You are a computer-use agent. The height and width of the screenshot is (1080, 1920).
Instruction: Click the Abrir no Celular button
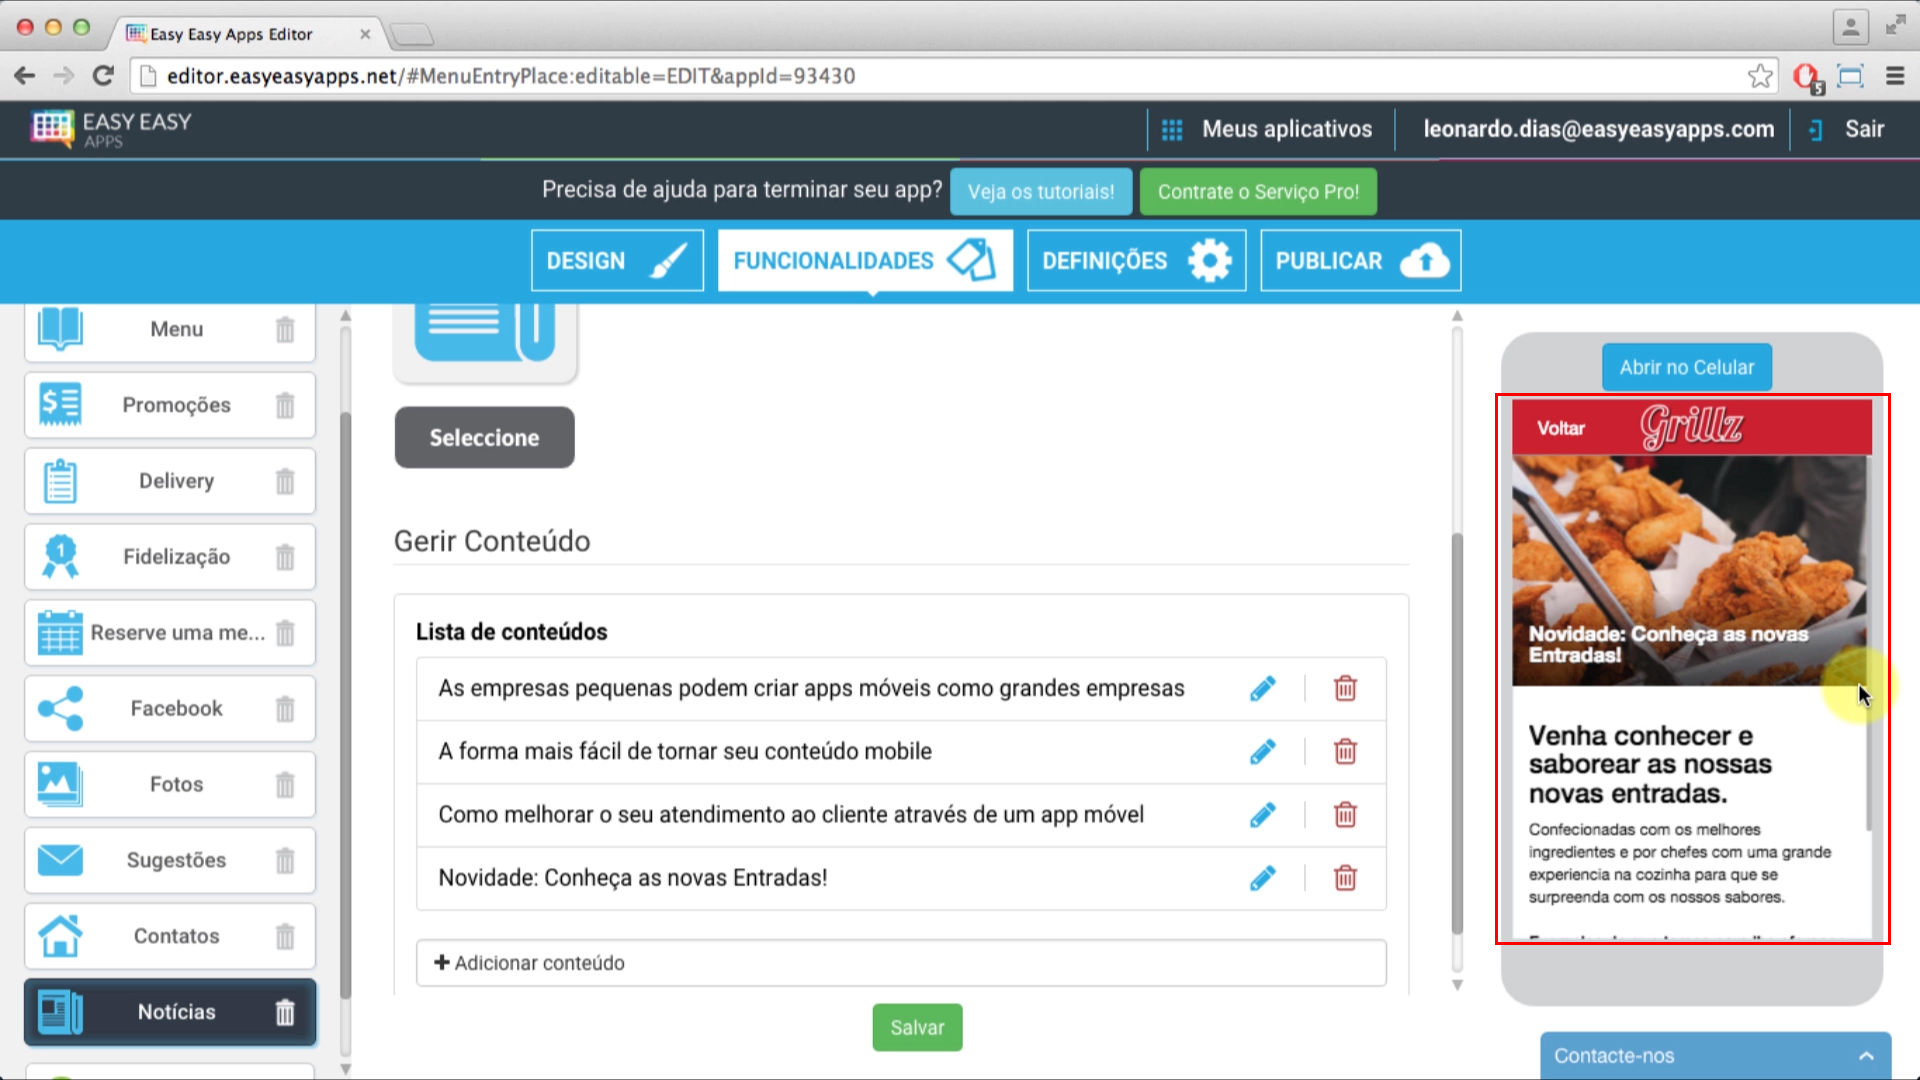tap(1687, 367)
